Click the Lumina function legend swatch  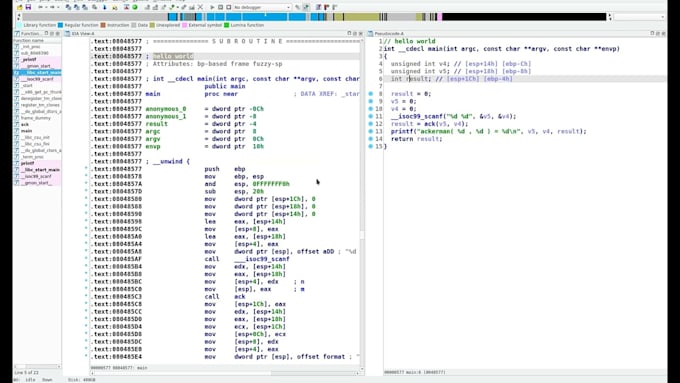[x=226, y=25]
